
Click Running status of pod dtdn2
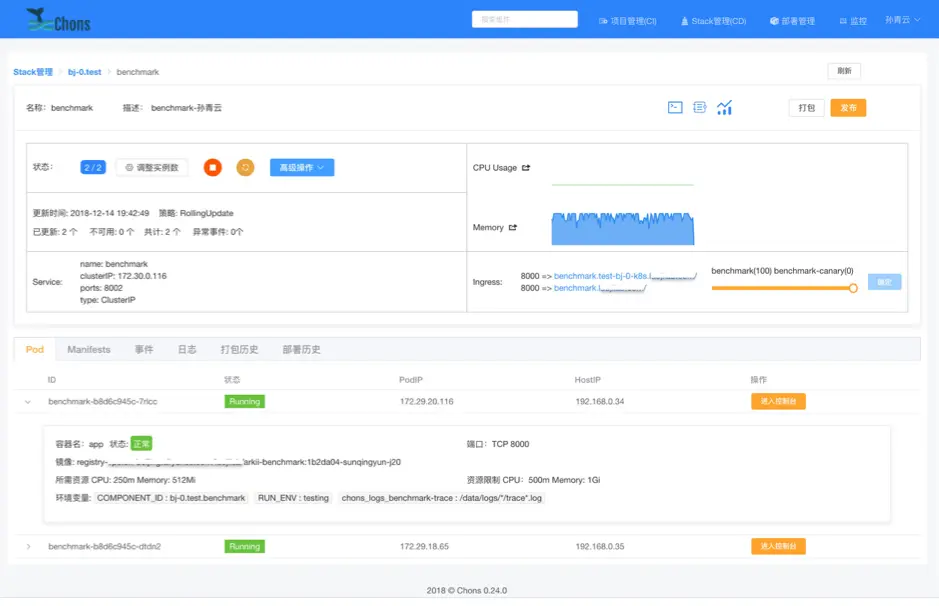[x=244, y=547]
